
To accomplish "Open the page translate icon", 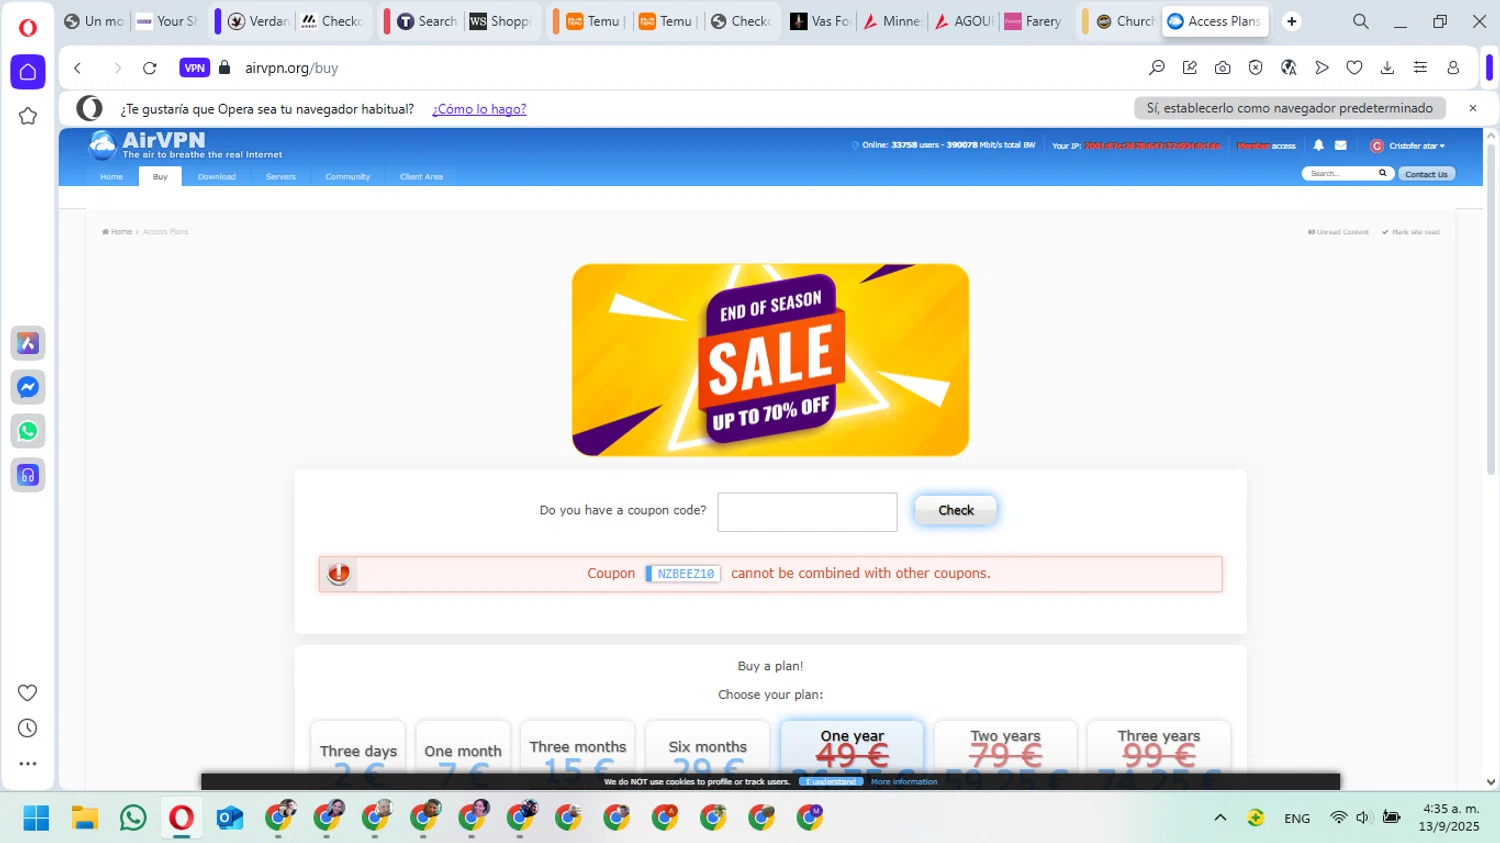I will click(1289, 68).
